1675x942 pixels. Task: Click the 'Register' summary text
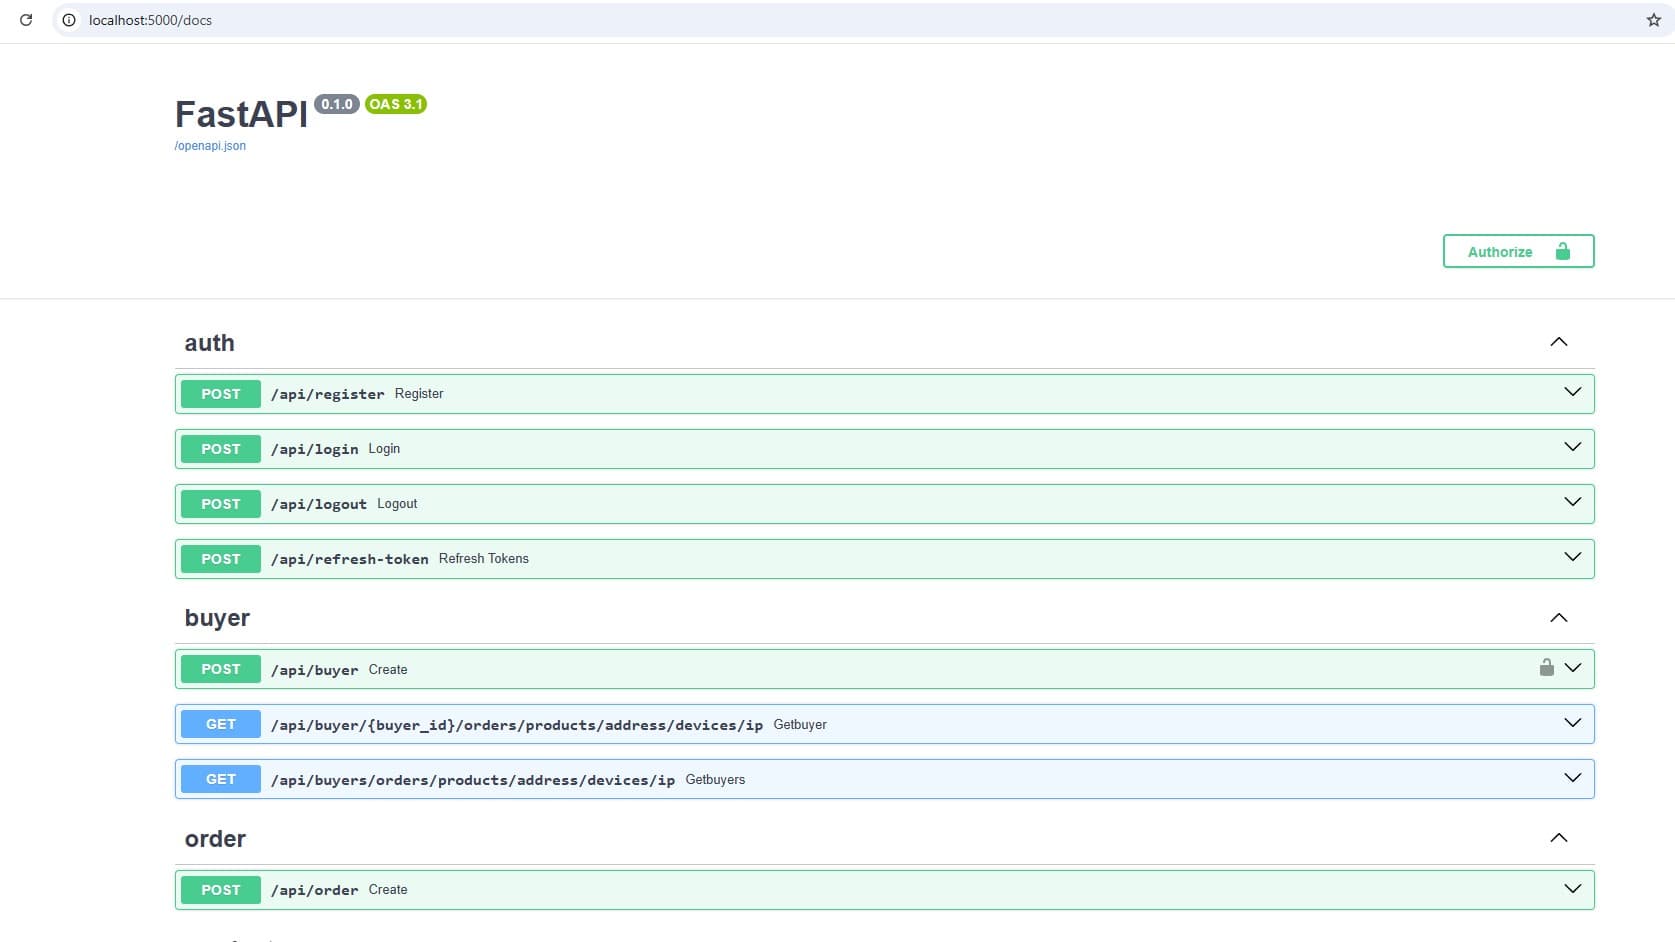point(419,394)
